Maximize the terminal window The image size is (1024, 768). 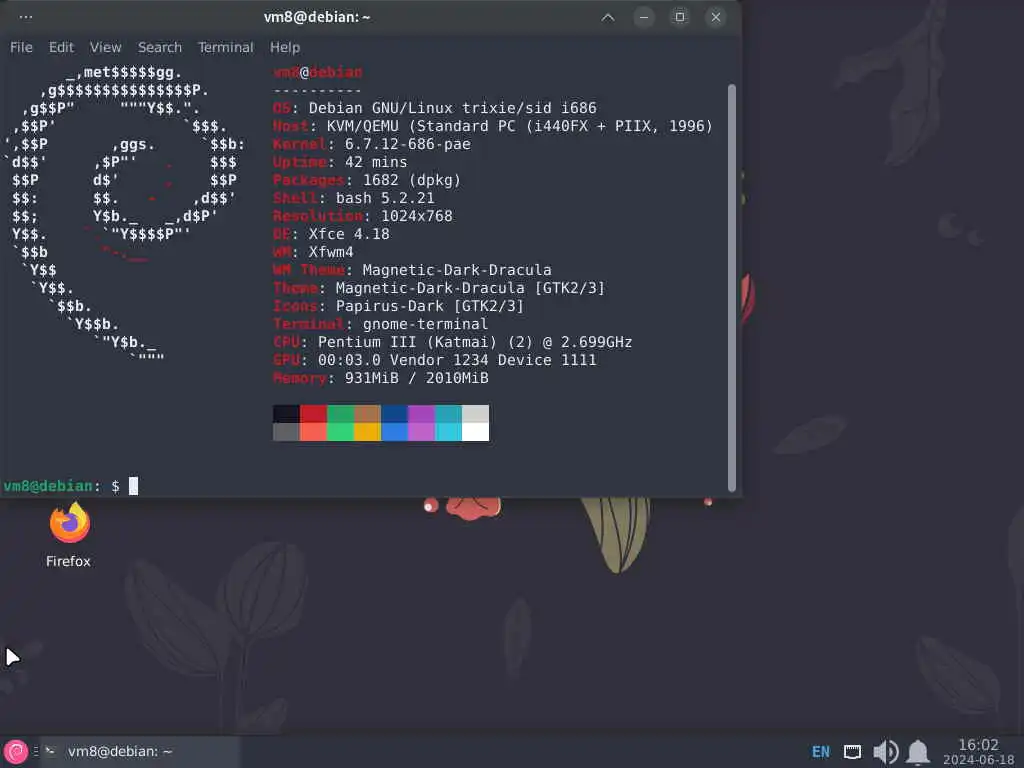[x=679, y=17]
